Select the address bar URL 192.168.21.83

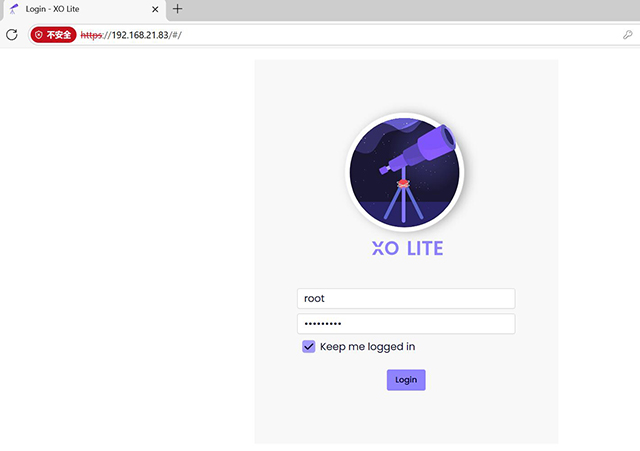[x=140, y=35]
